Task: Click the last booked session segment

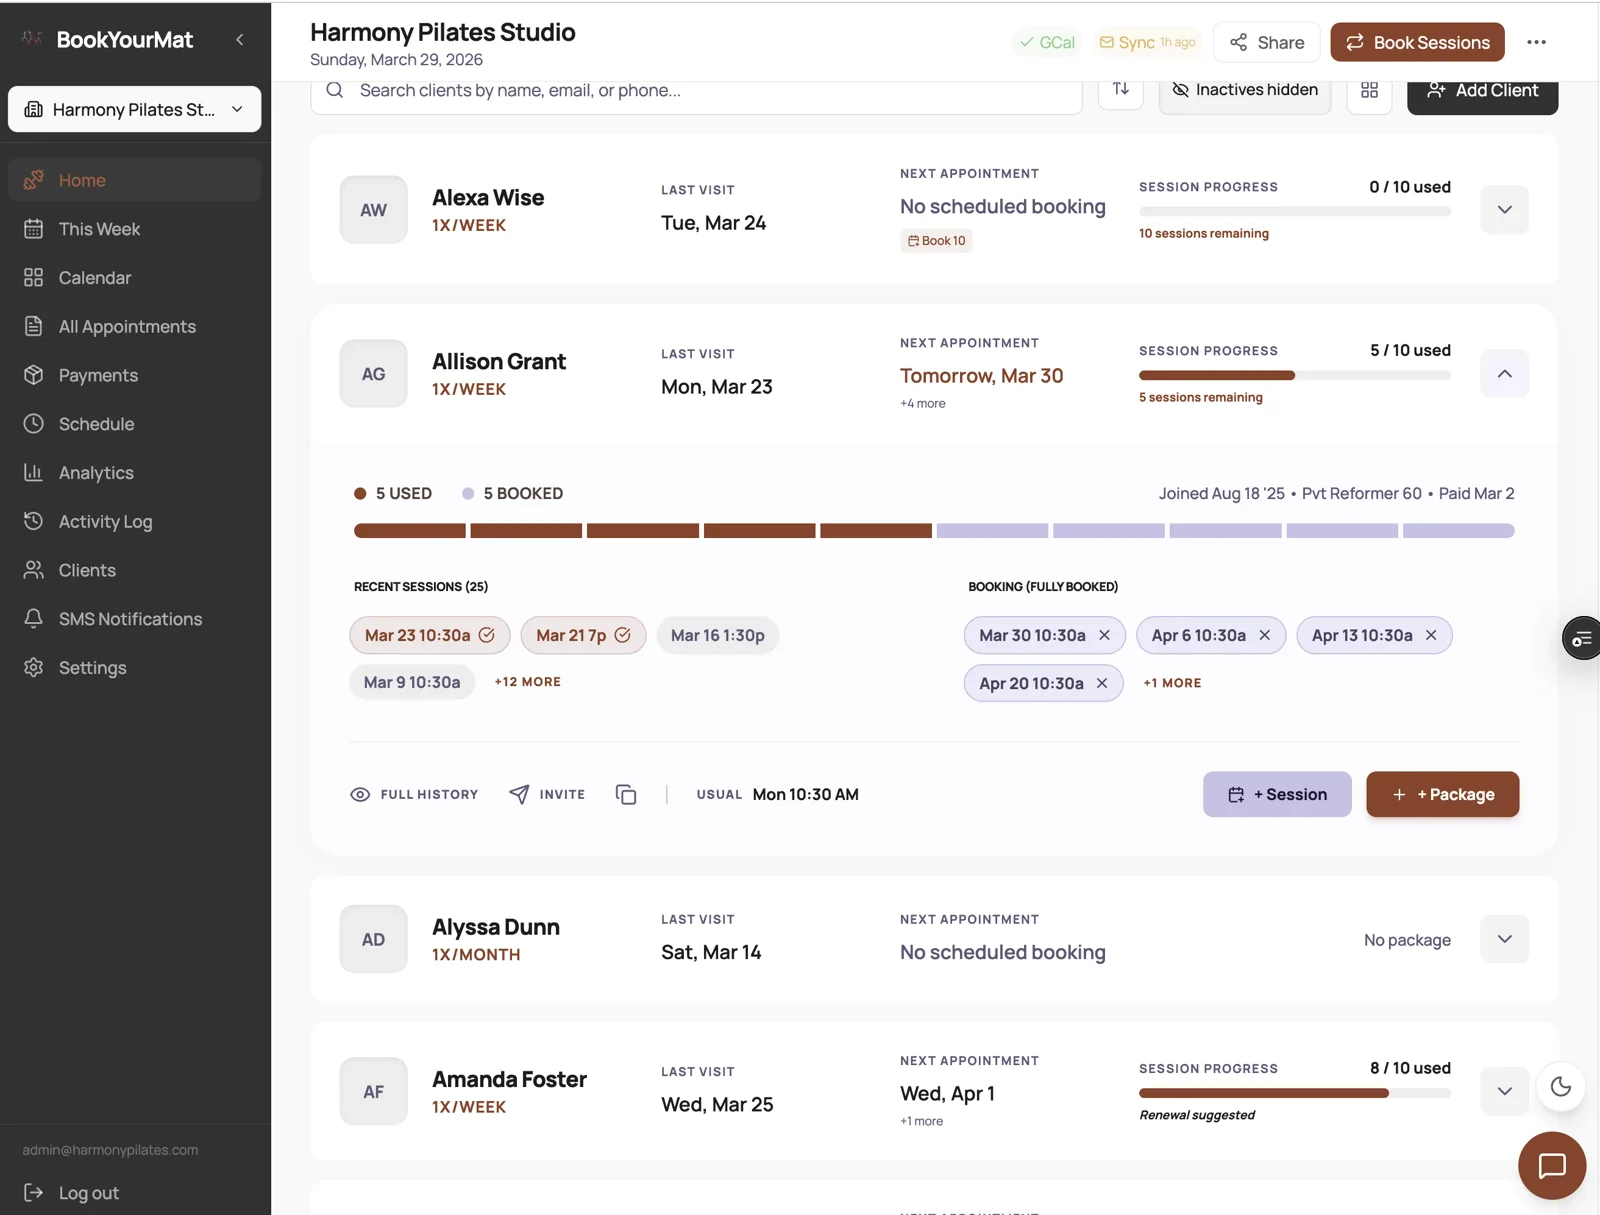Action: (x=1459, y=531)
